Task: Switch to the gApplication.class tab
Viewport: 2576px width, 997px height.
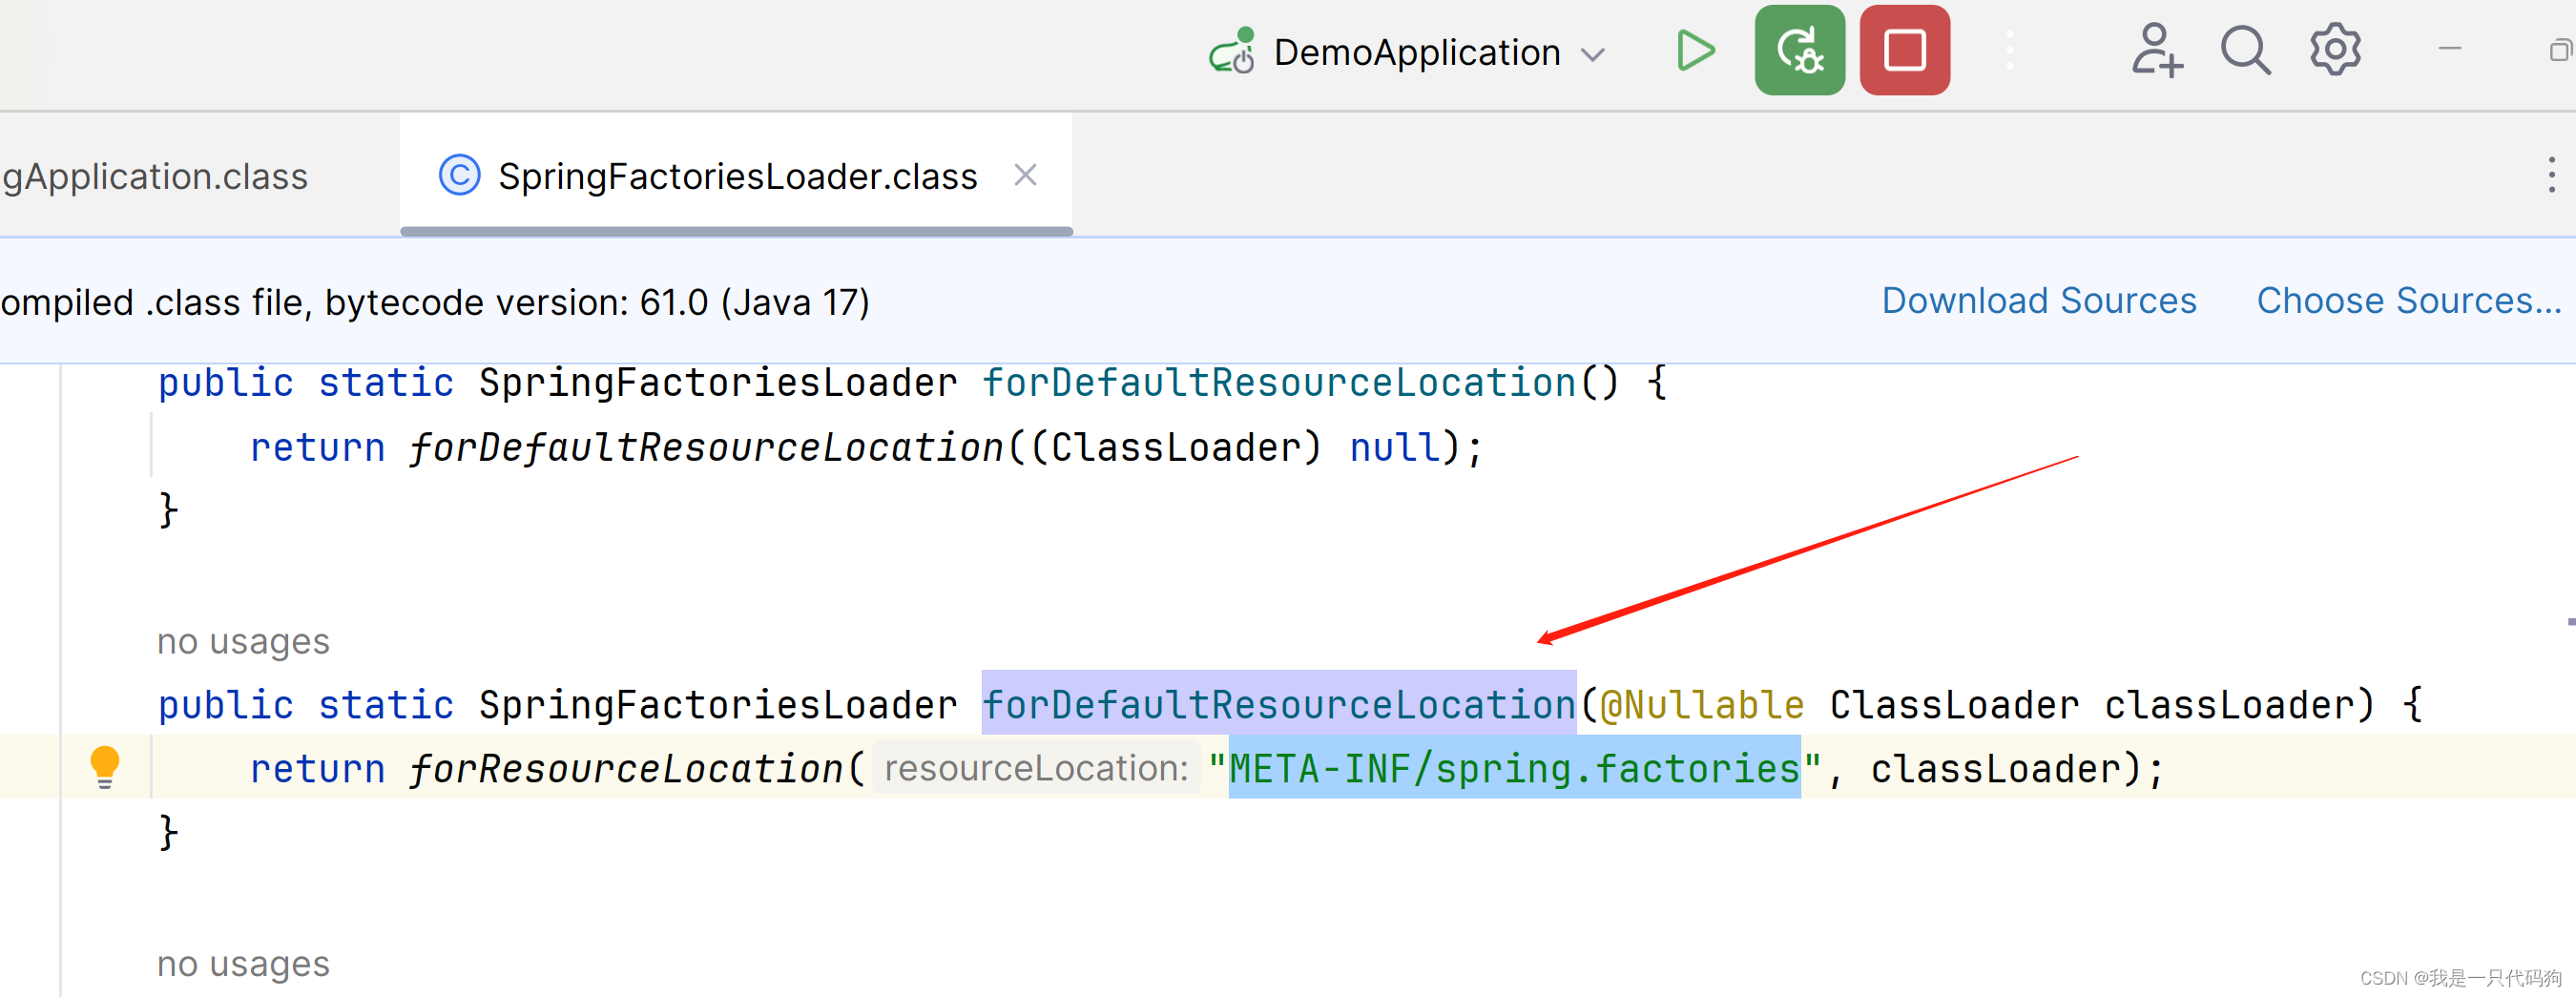Action: point(155,175)
